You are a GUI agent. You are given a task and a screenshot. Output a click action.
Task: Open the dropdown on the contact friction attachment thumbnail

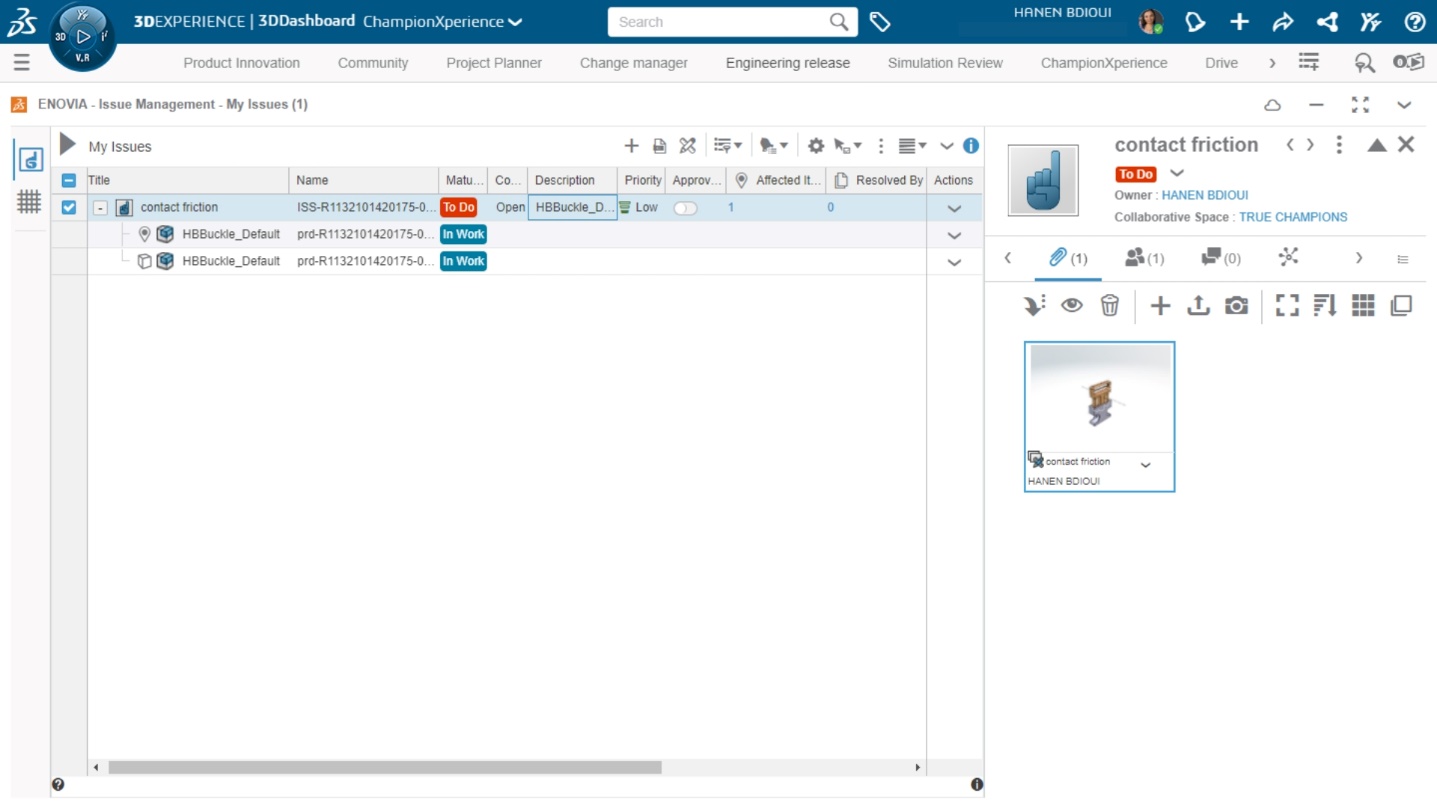click(1146, 465)
